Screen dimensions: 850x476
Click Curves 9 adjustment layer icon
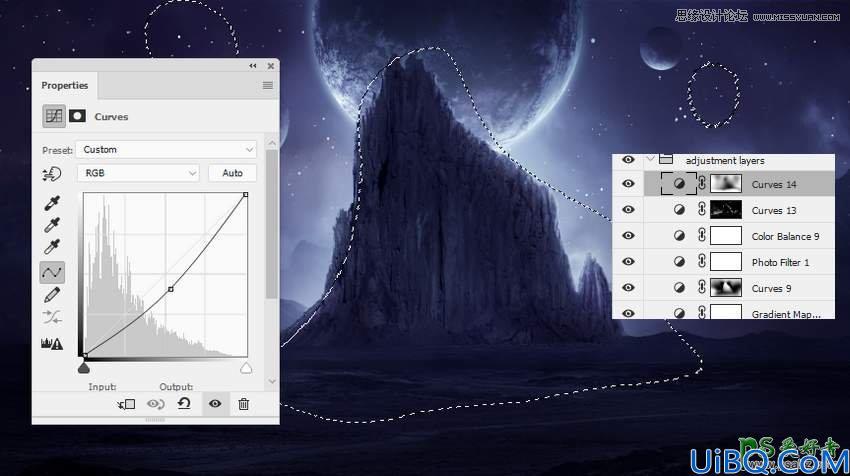[x=679, y=288]
